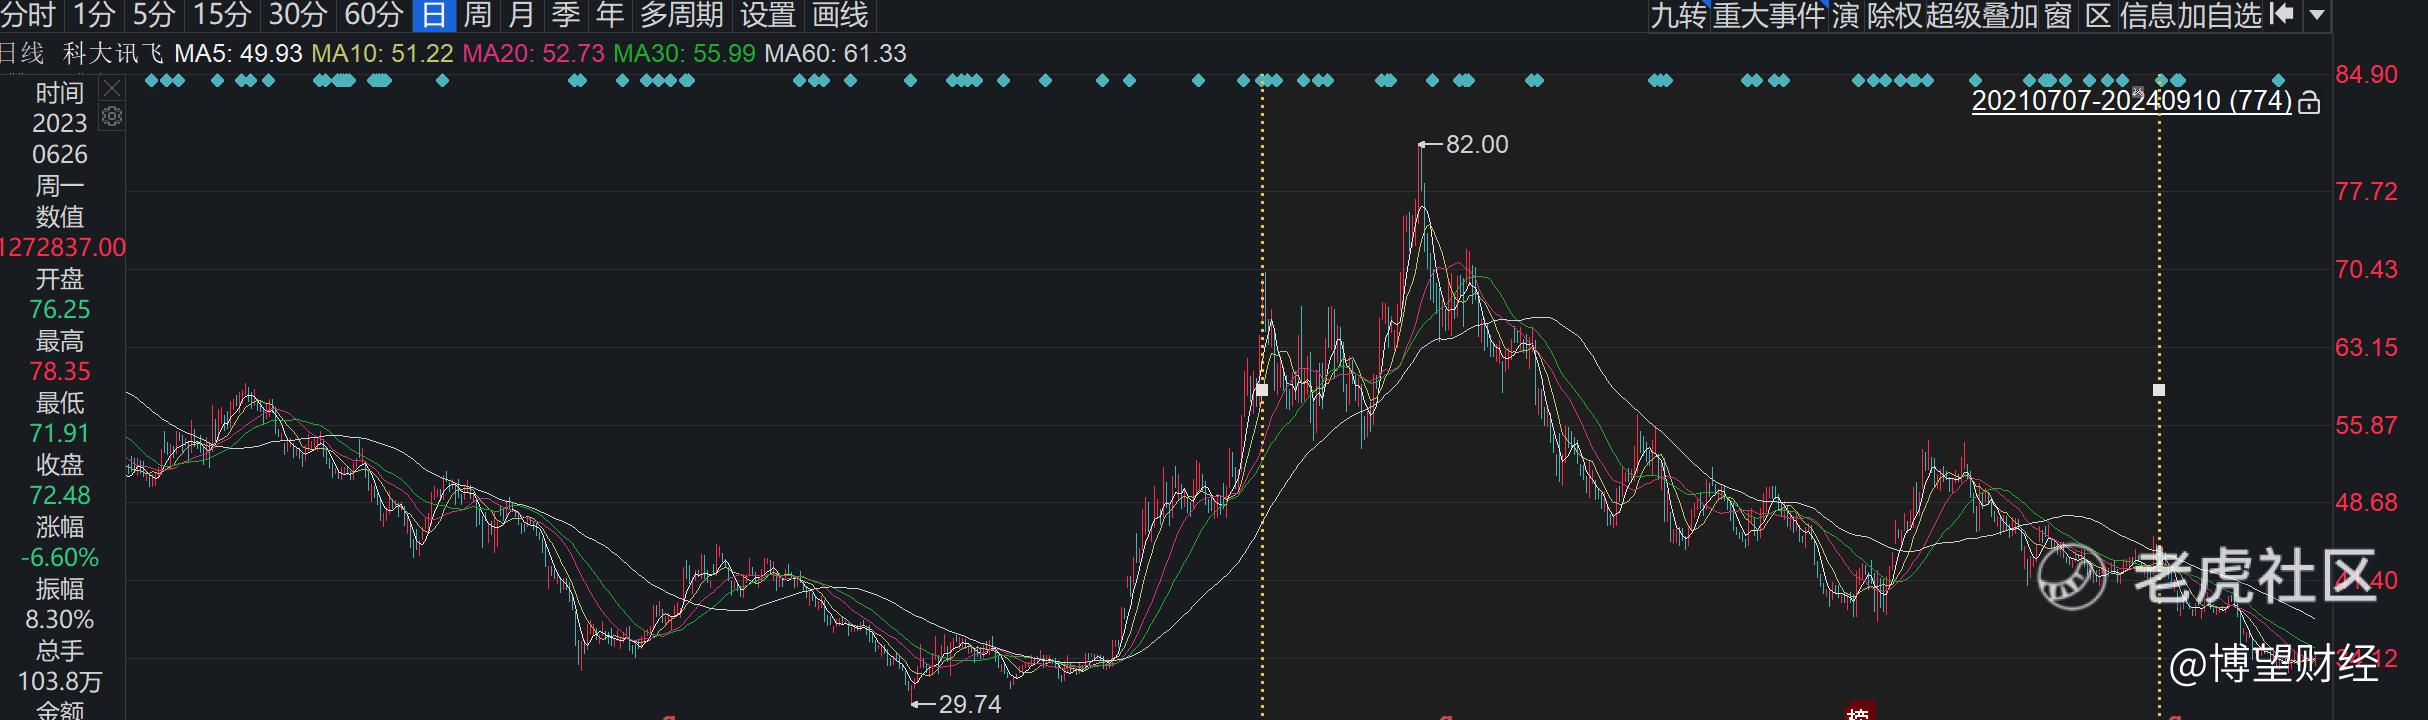Click the lock icon beside date range
Viewport: 2428px width, 720px height.
2309,102
